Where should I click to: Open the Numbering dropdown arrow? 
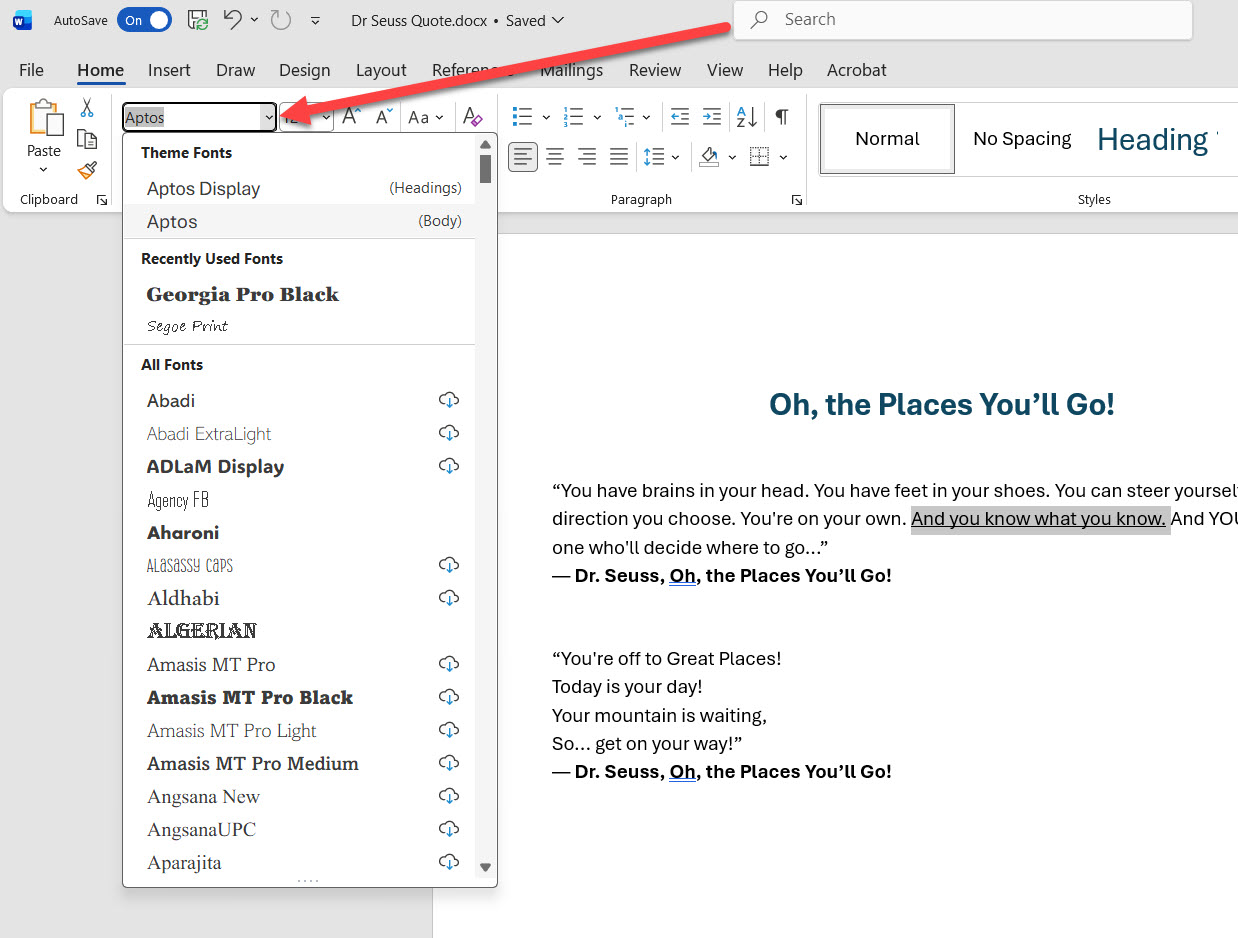pos(597,117)
